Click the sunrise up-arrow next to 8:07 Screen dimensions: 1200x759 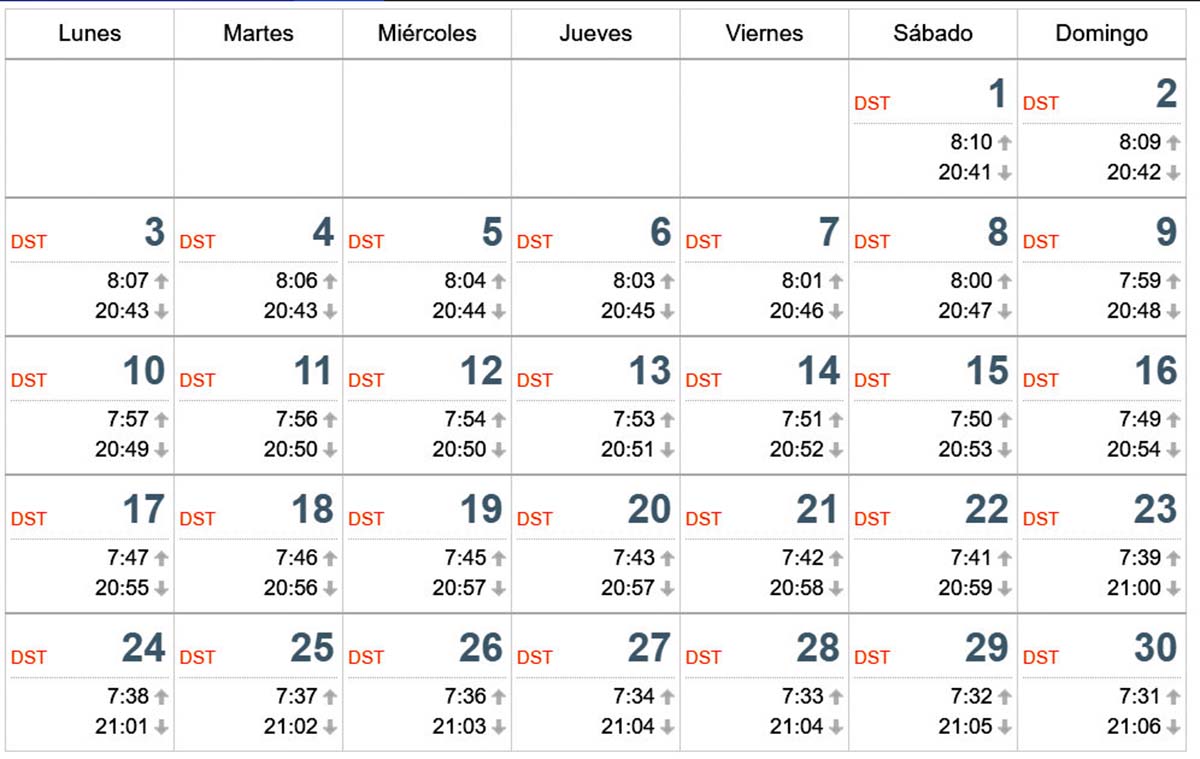point(161,282)
